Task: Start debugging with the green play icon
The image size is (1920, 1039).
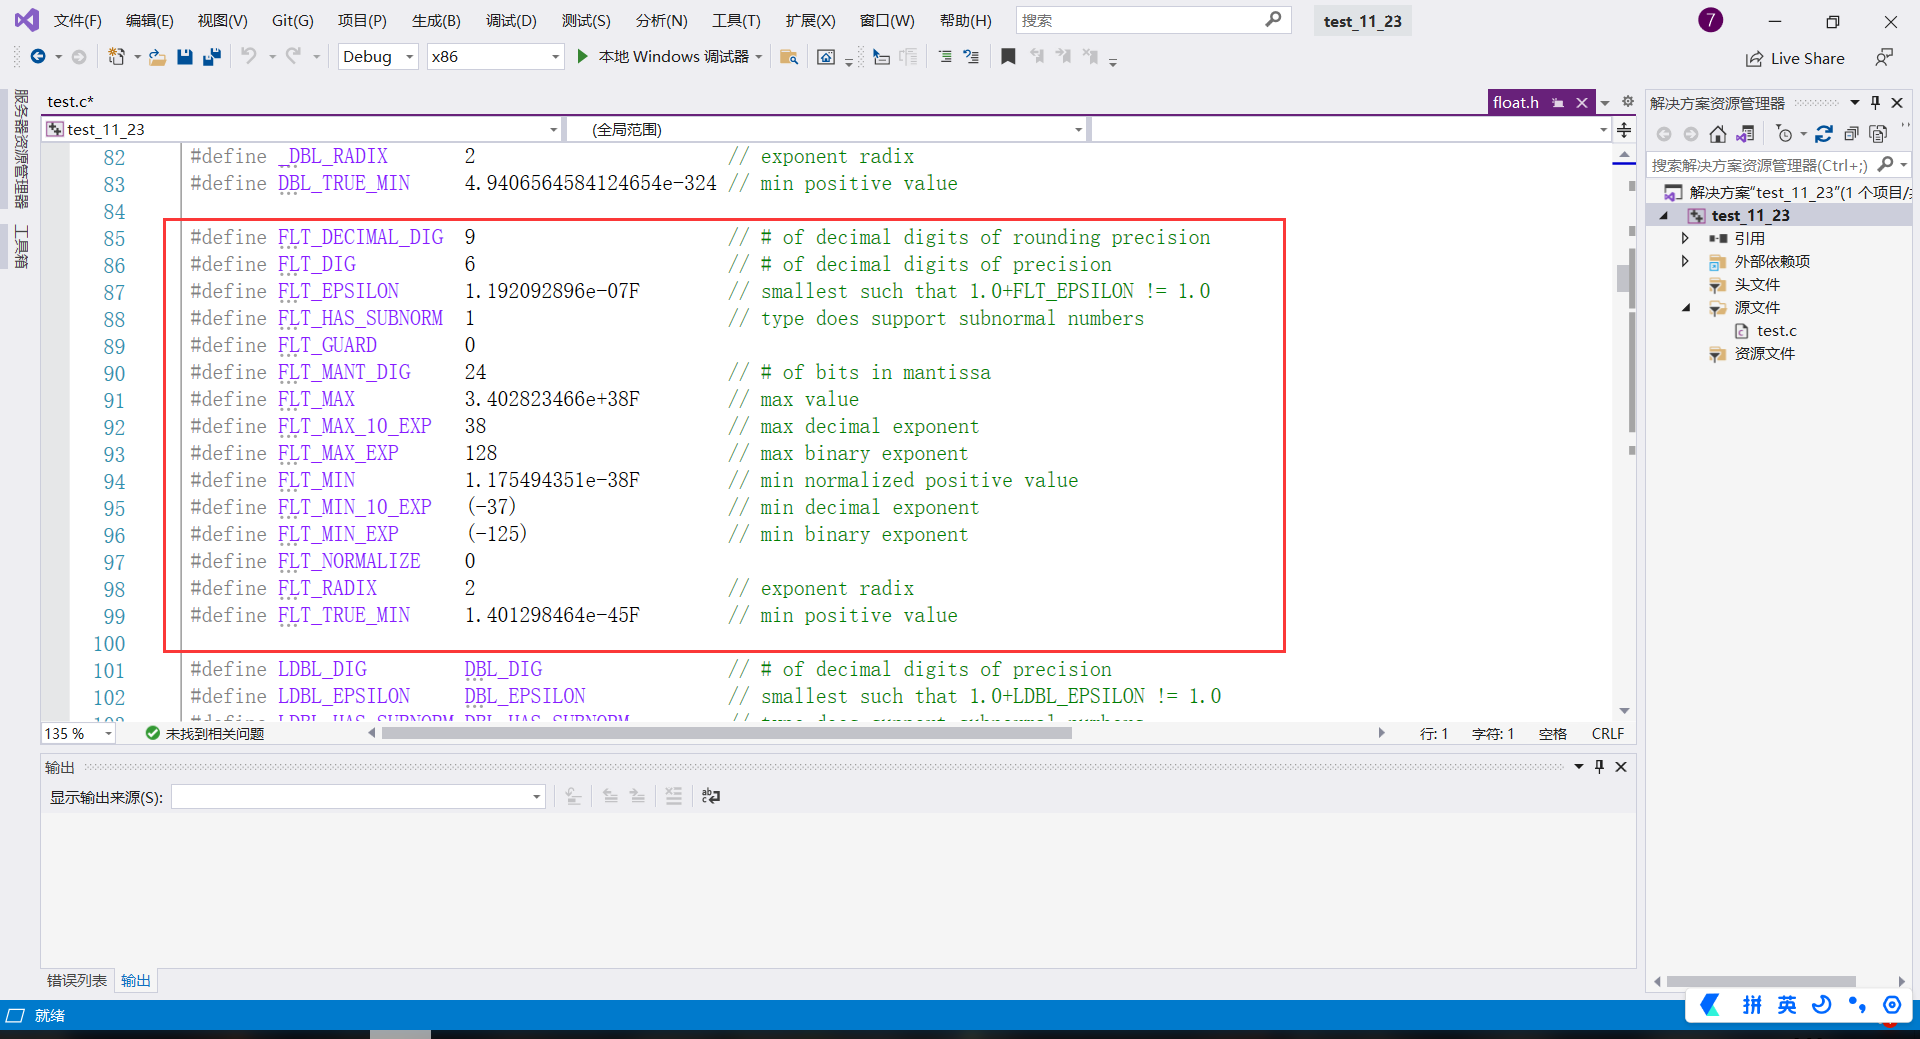Action: coord(583,57)
